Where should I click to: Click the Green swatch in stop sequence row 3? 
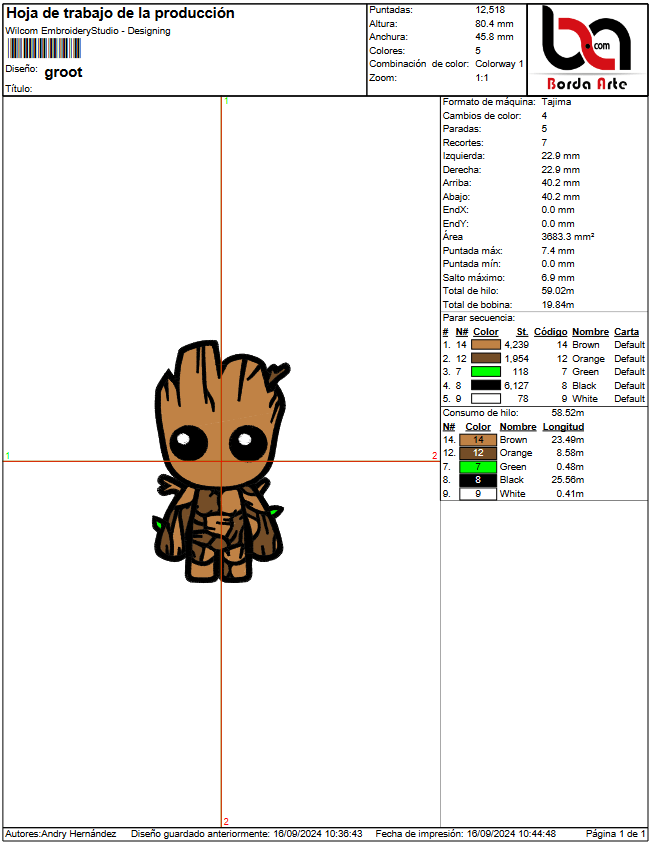pyautogui.click(x=485, y=372)
